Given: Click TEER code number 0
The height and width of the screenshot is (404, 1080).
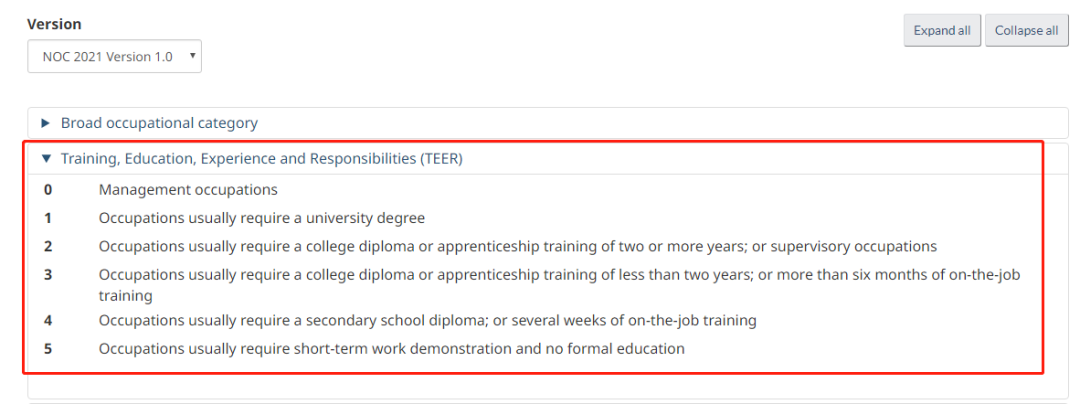Looking at the screenshot, I should tap(48, 189).
